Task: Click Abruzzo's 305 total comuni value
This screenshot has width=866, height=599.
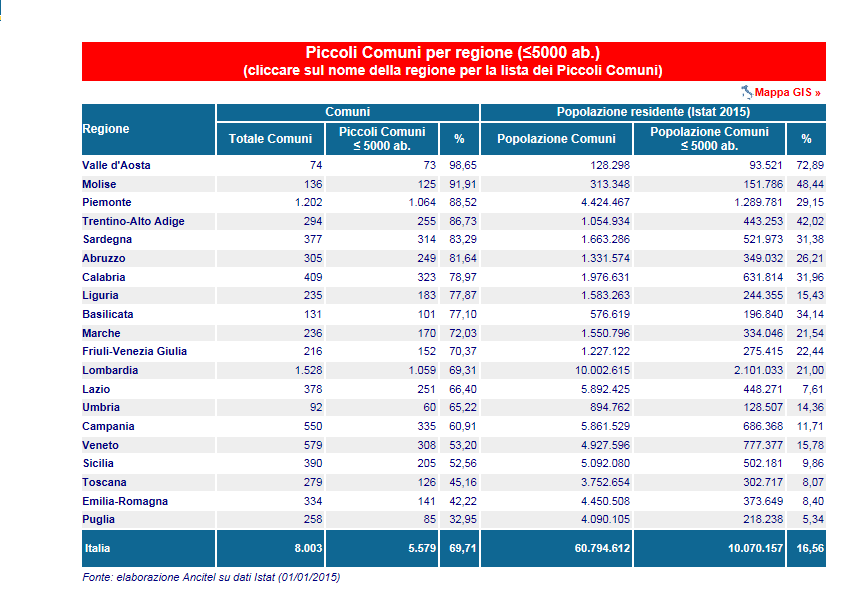Action: tap(313, 258)
